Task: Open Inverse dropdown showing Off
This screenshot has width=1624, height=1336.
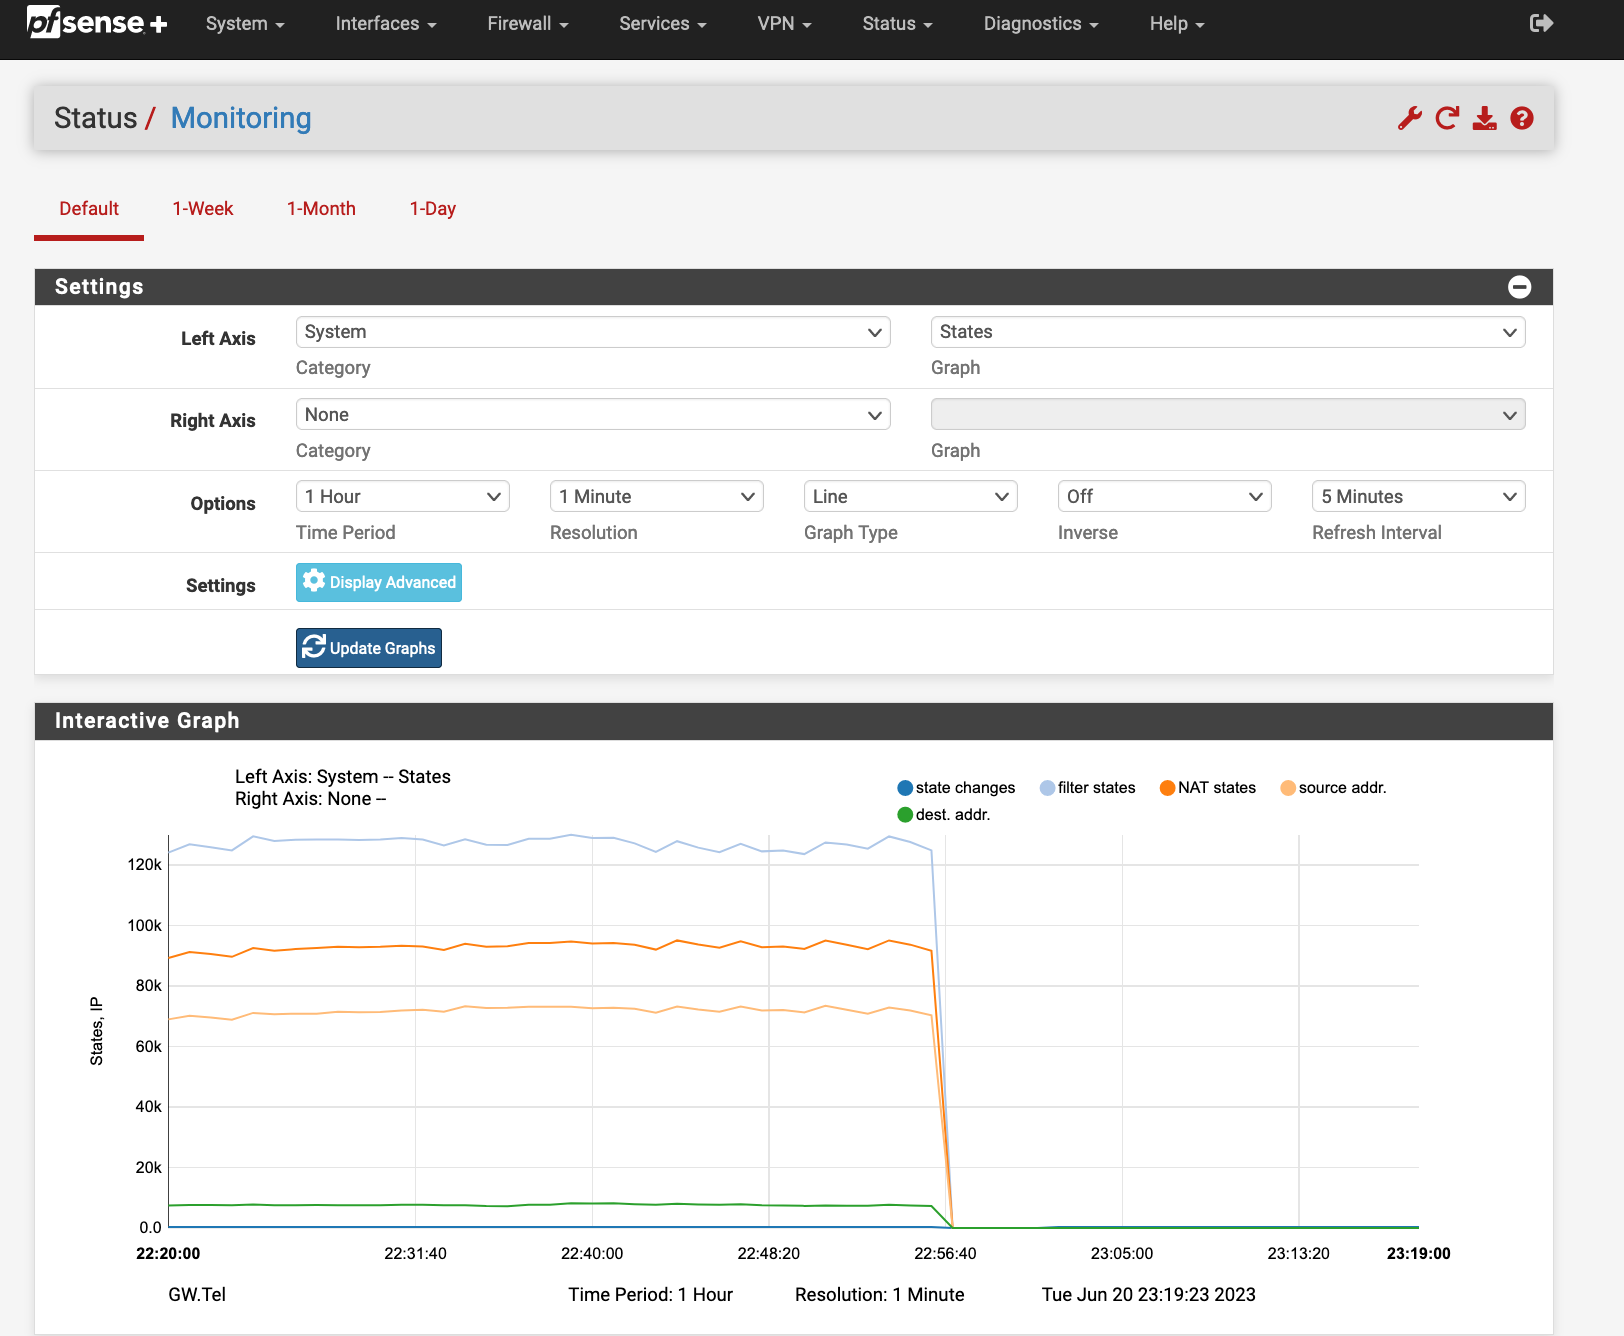Action: (1165, 497)
